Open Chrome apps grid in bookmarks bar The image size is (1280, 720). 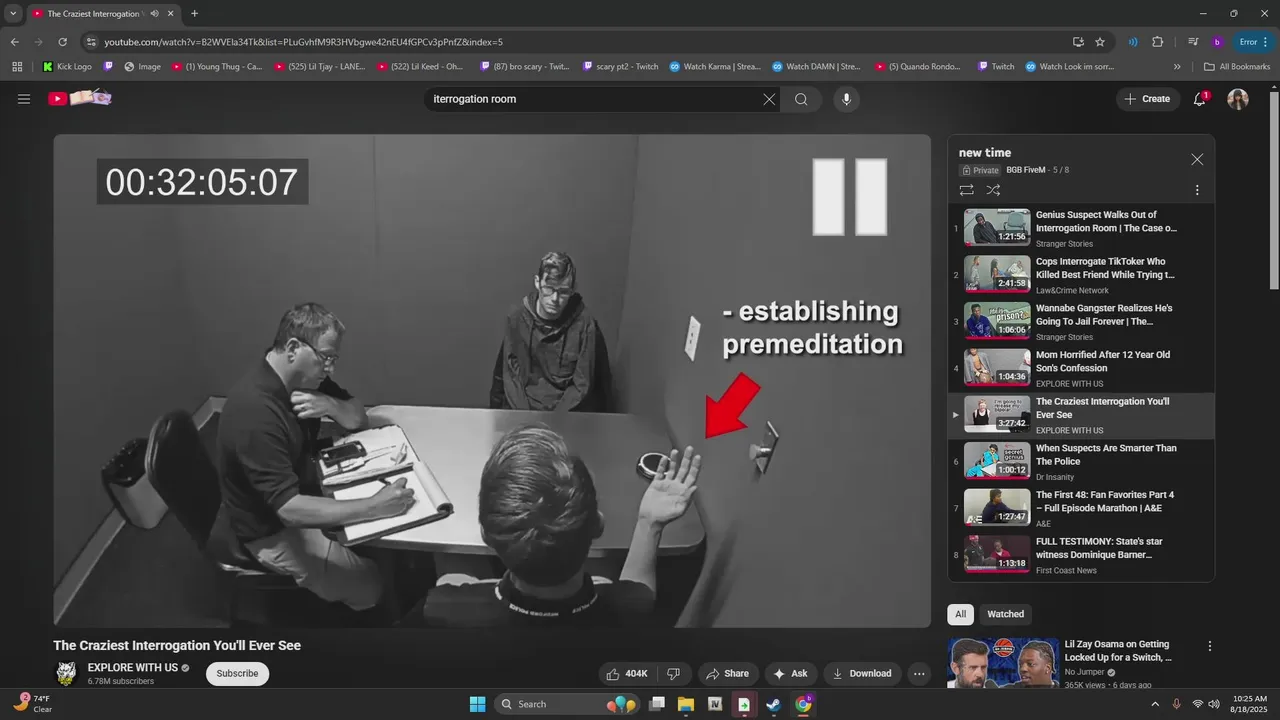point(17,67)
